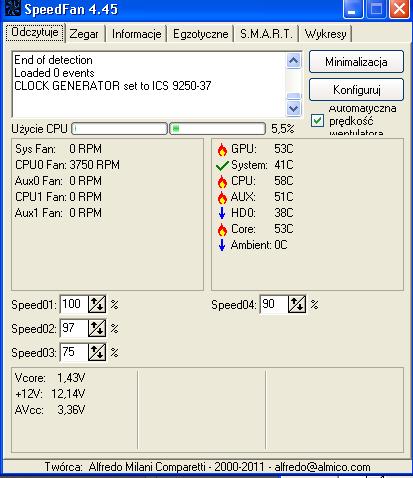The width and height of the screenshot is (413, 478).
Task: Click the first CPU usage bar
Action: click(x=119, y=129)
